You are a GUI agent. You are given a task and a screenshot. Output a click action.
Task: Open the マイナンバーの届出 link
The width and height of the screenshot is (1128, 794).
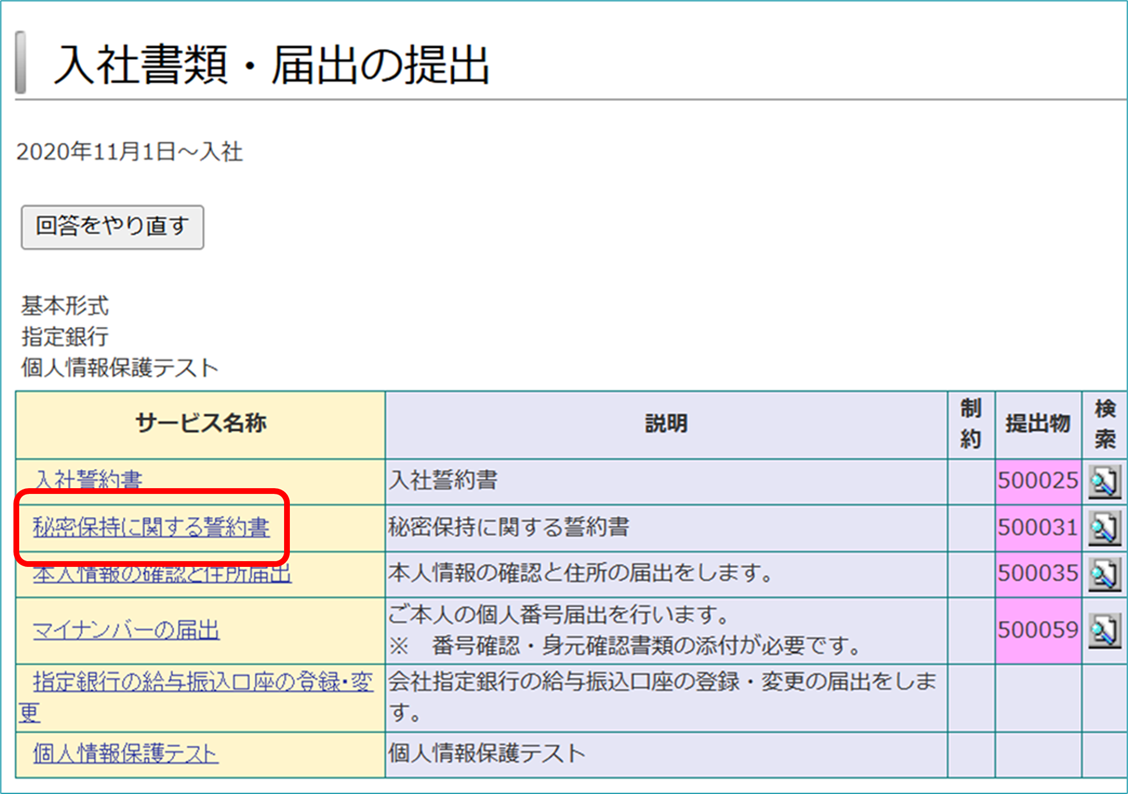coord(126,630)
